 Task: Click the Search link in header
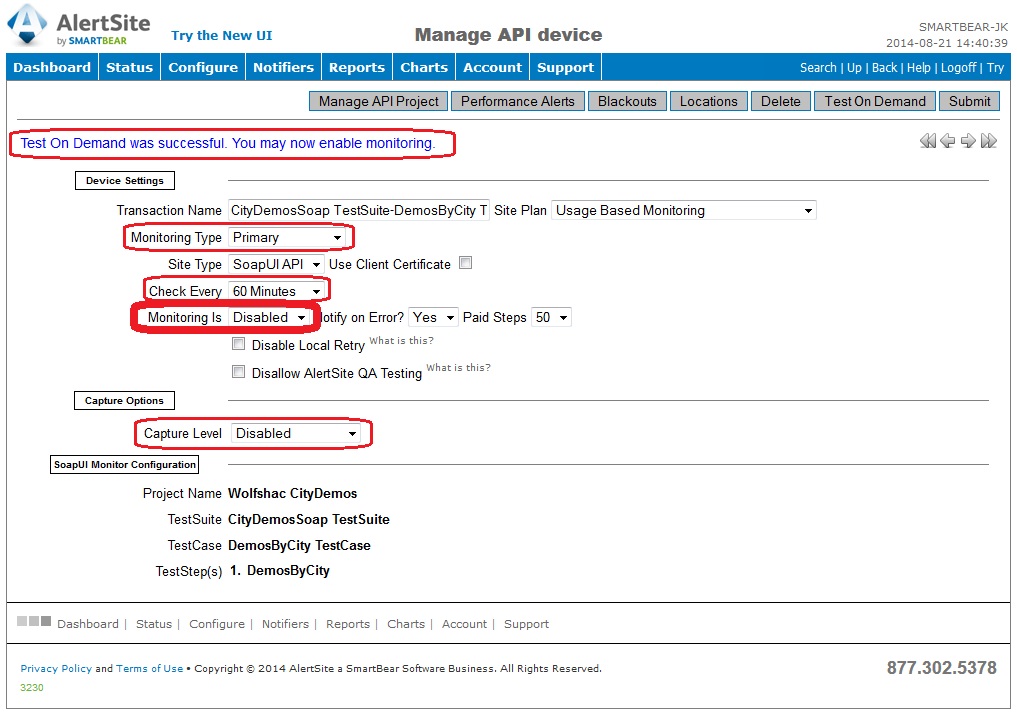pos(818,67)
